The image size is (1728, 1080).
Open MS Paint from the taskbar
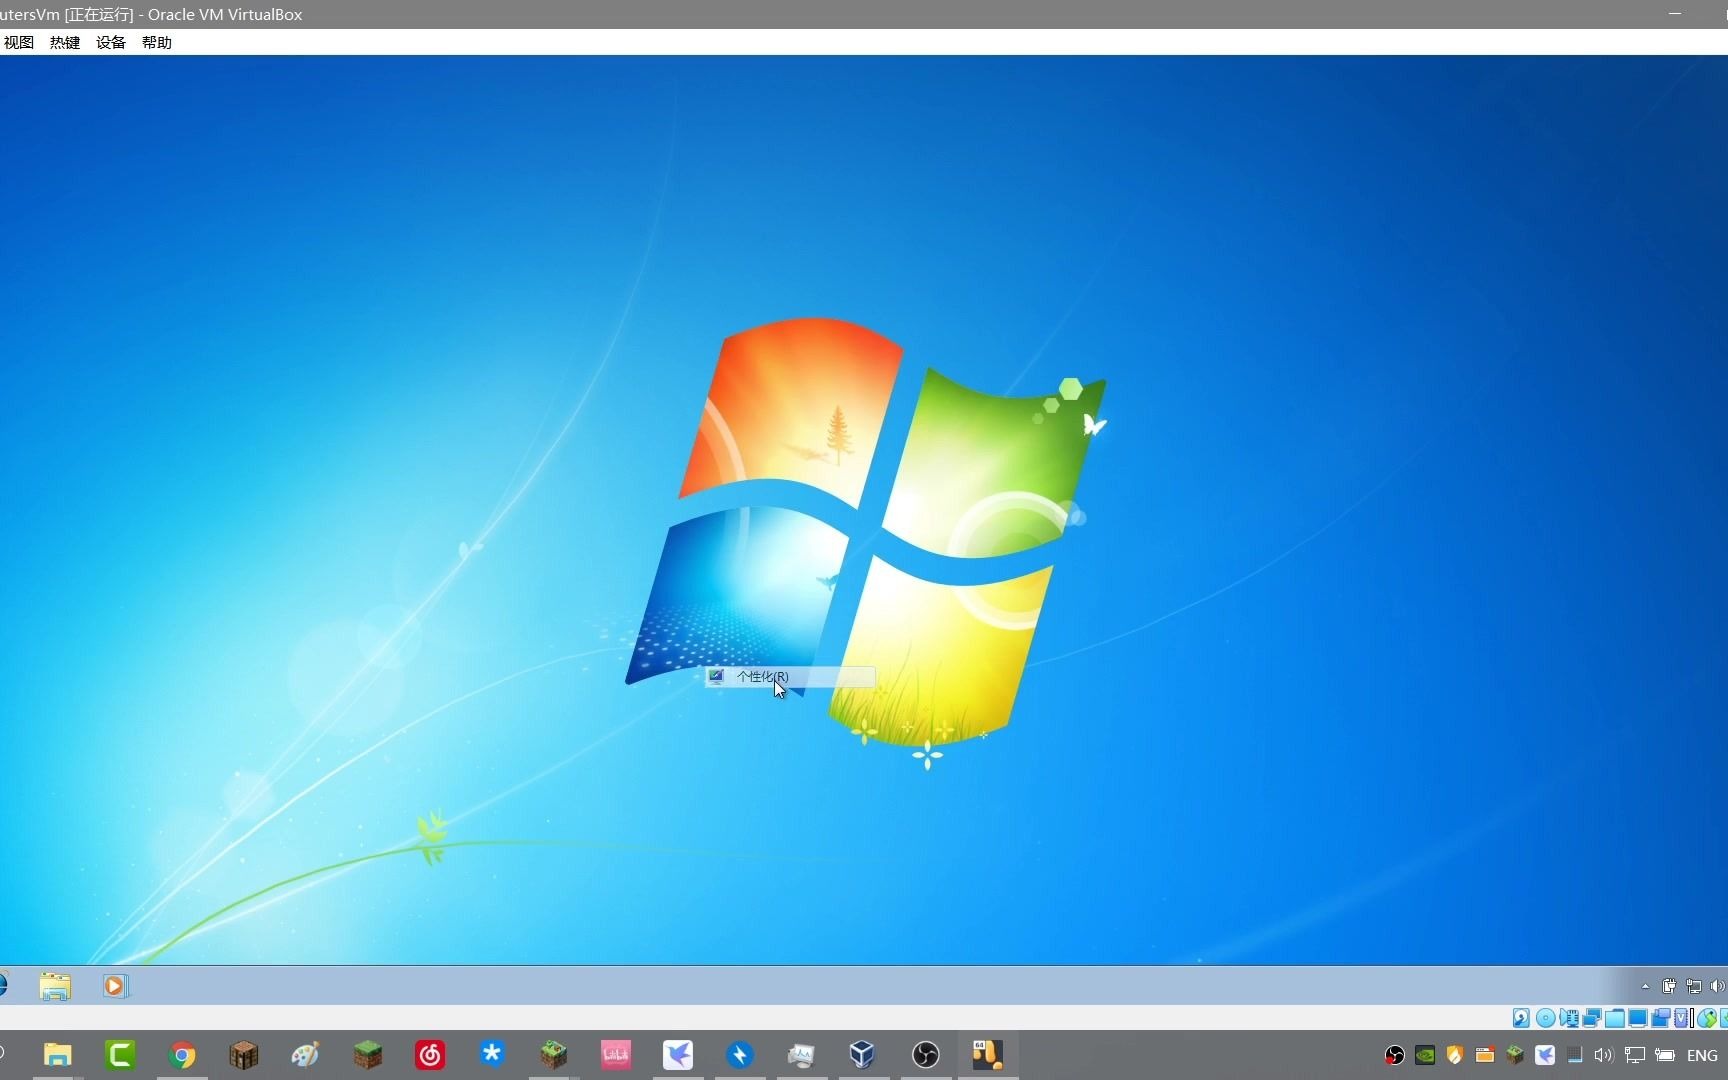(307, 1055)
